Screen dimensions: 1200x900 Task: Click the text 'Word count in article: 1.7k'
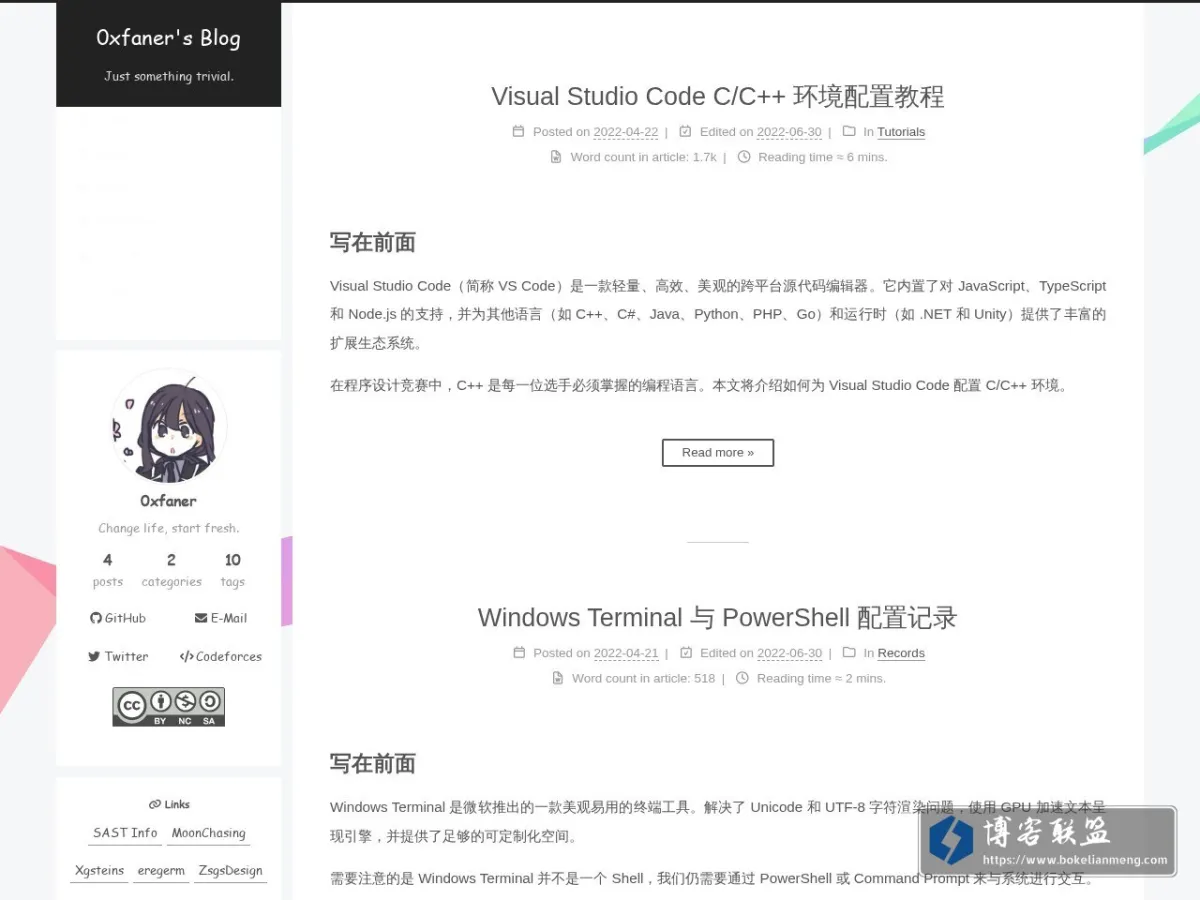644,156
